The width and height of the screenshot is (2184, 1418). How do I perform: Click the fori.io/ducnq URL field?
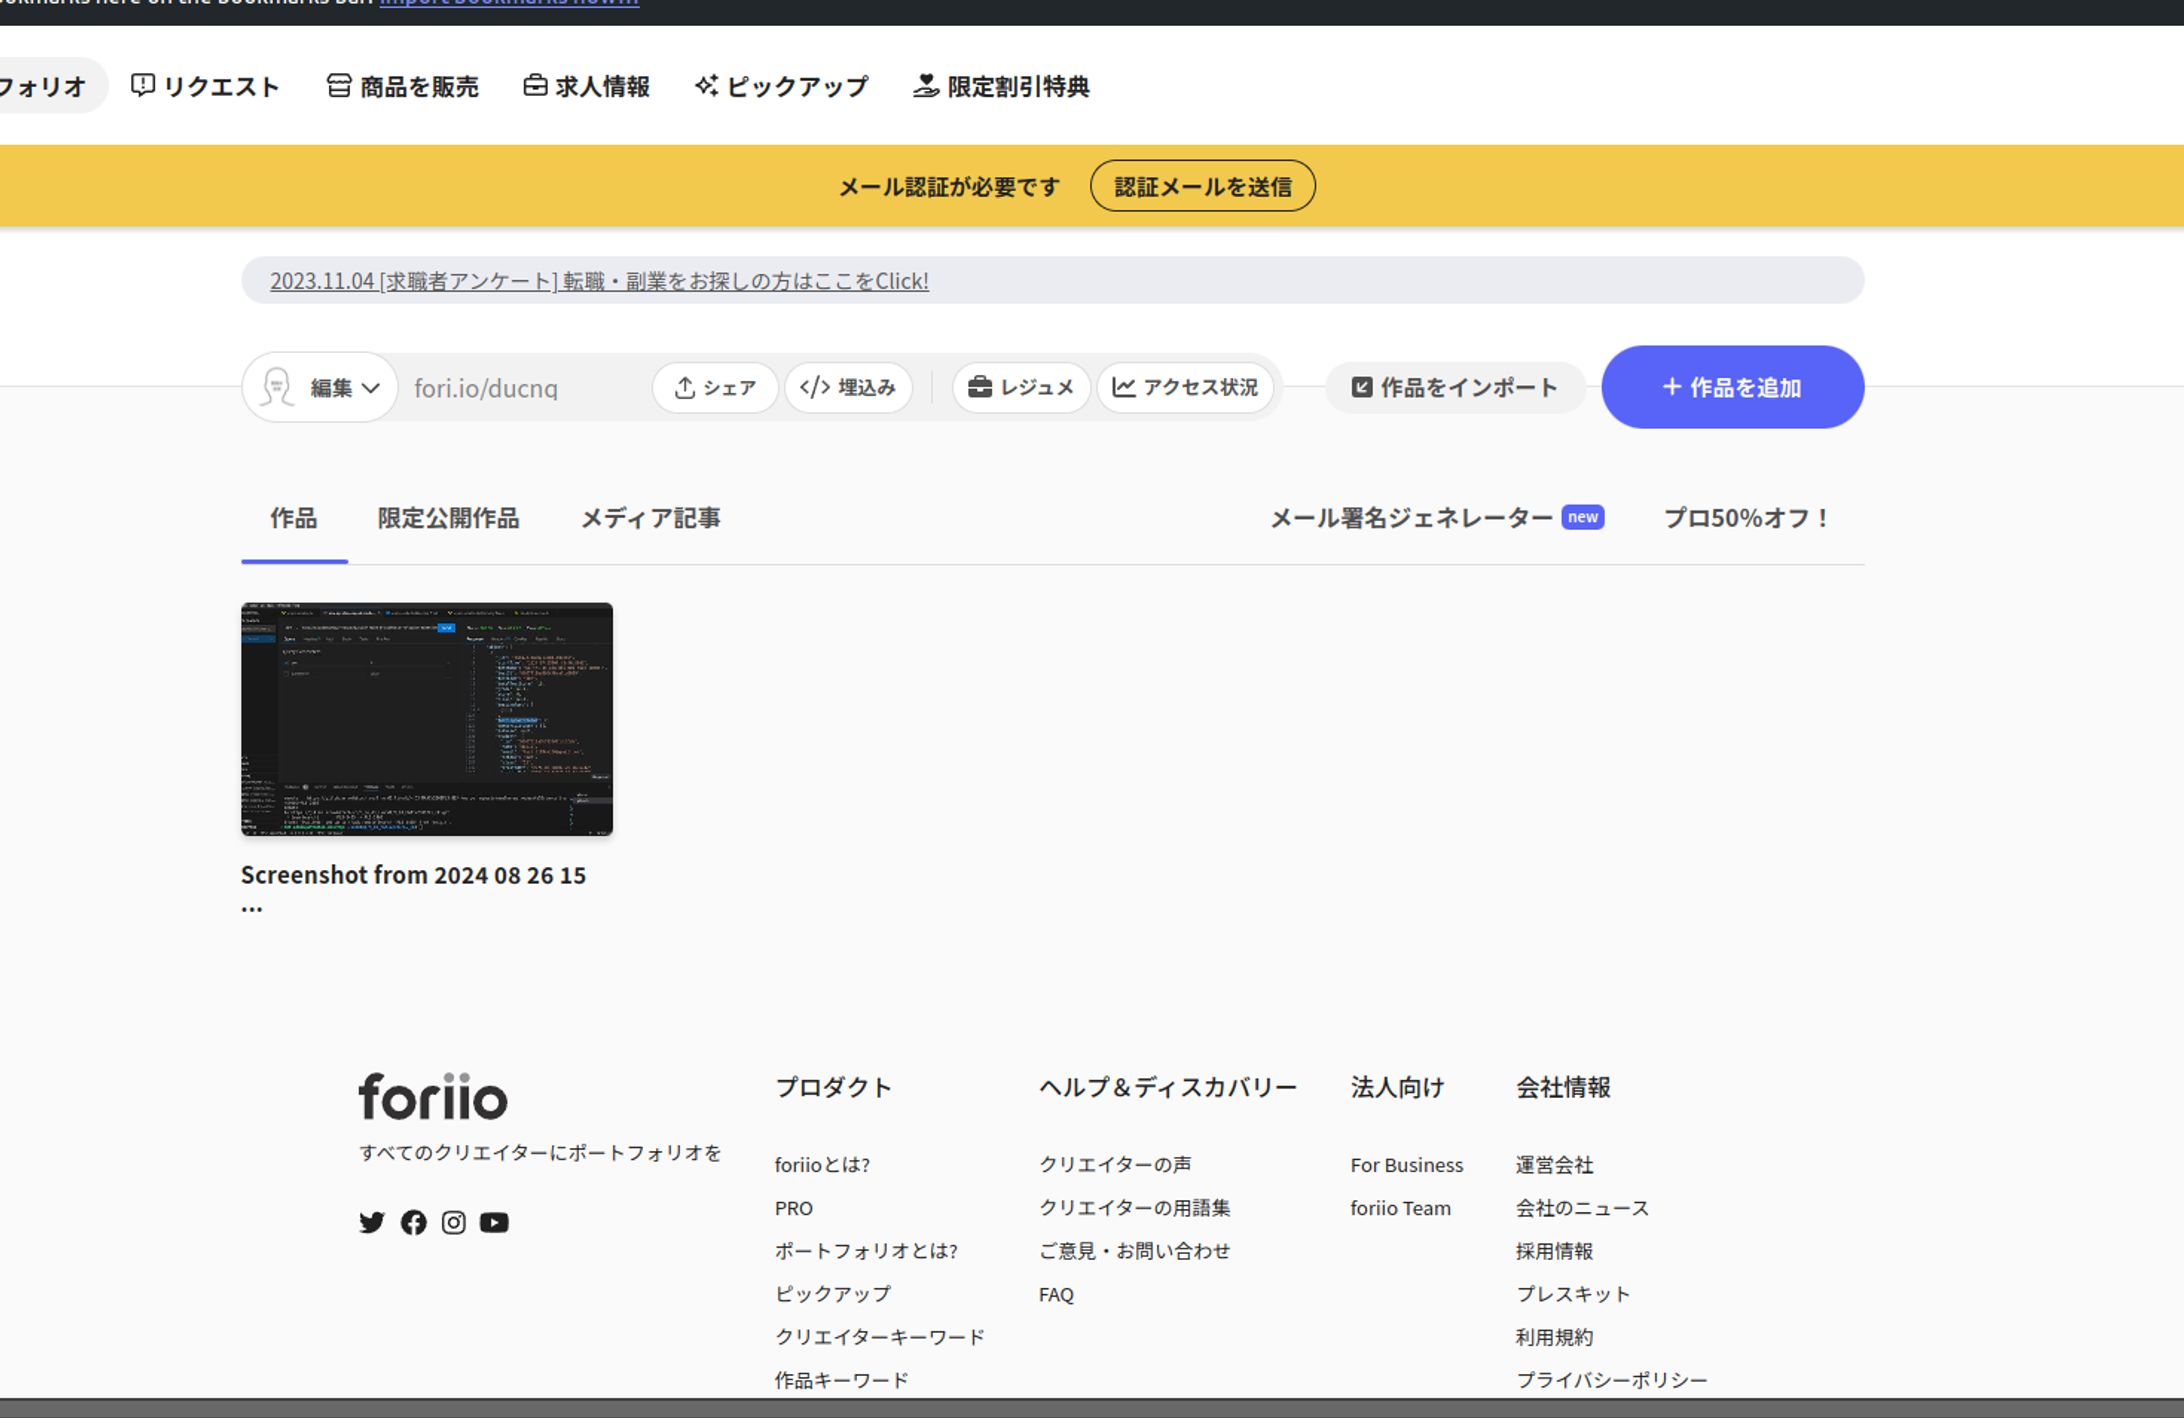[x=486, y=388]
